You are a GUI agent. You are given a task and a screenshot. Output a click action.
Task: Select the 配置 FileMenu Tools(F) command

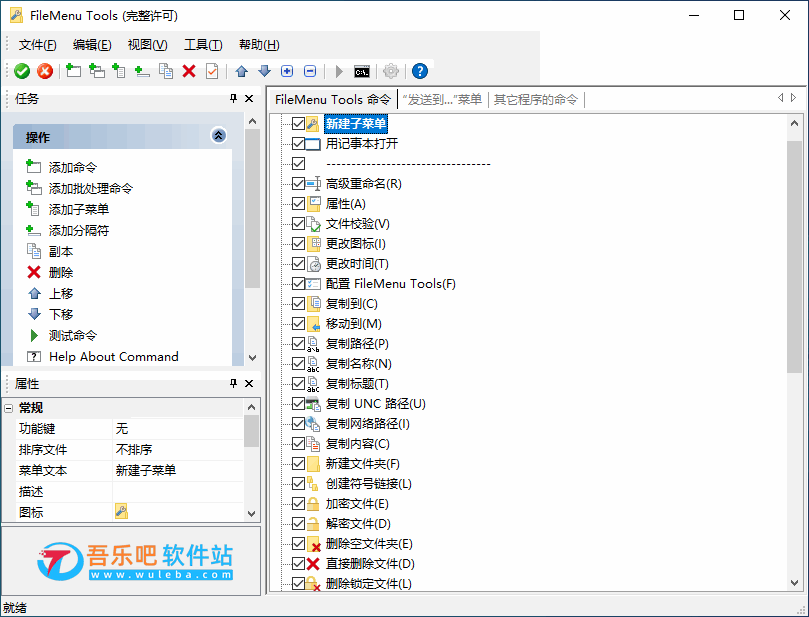pos(391,284)
